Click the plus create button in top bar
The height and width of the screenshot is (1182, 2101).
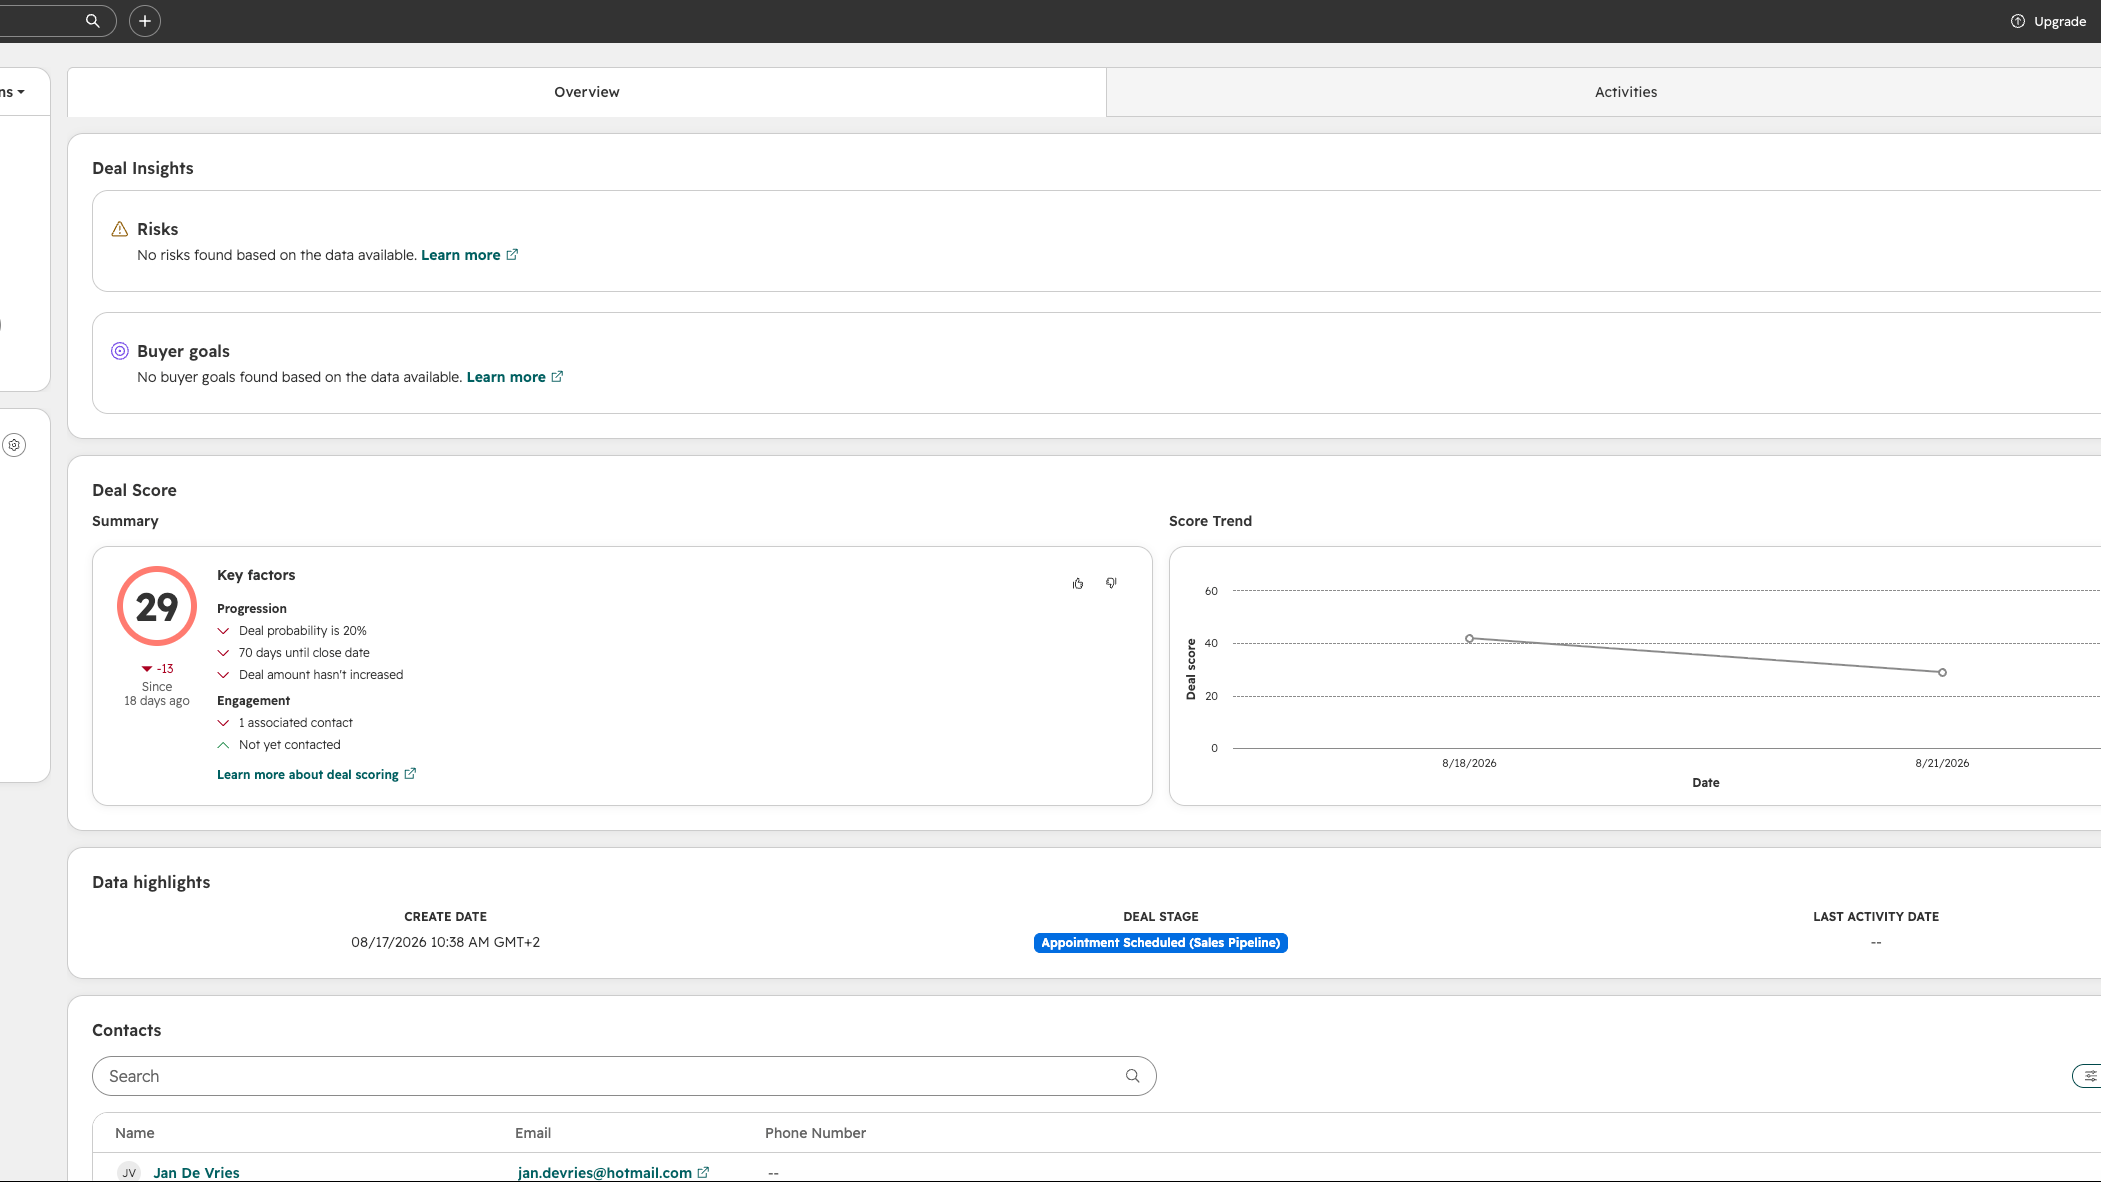pos(145,20)
